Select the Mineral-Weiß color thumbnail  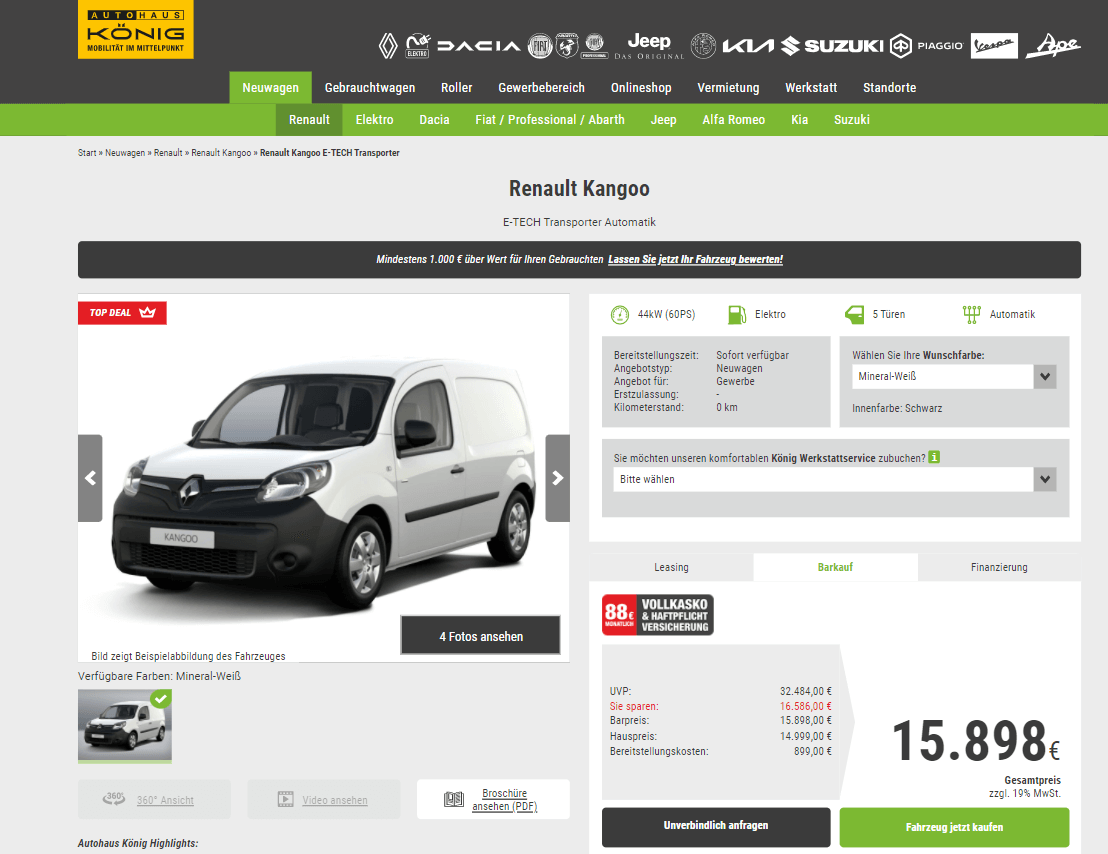(124, 725)
